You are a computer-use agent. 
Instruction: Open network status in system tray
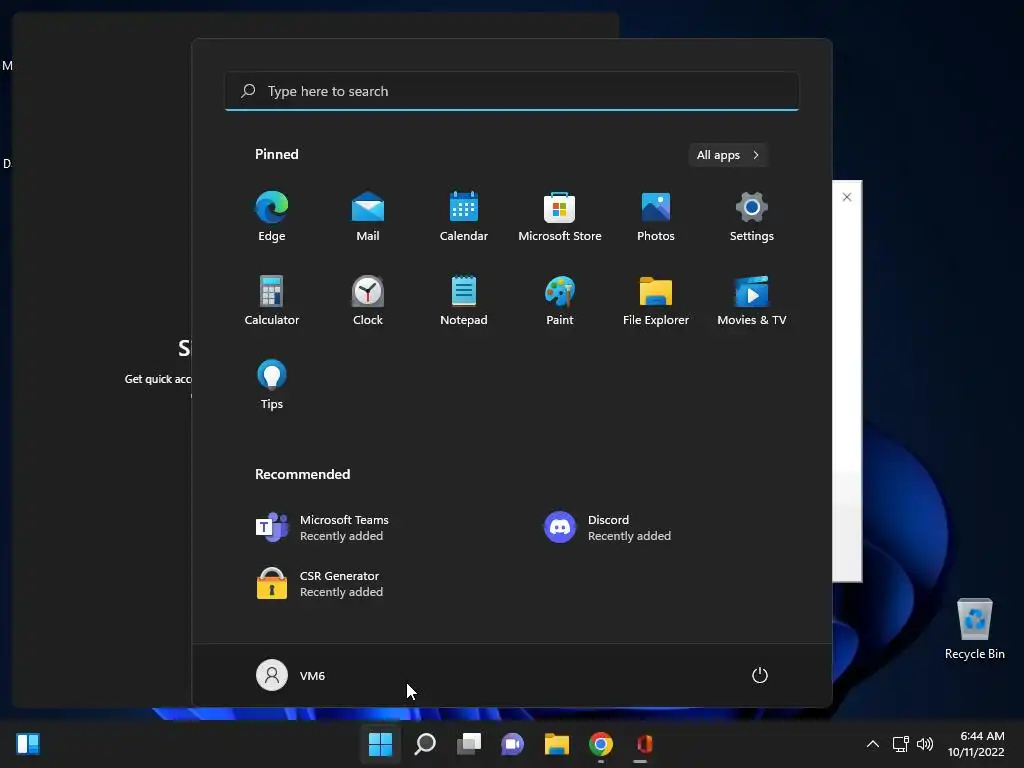pos(901,743)
